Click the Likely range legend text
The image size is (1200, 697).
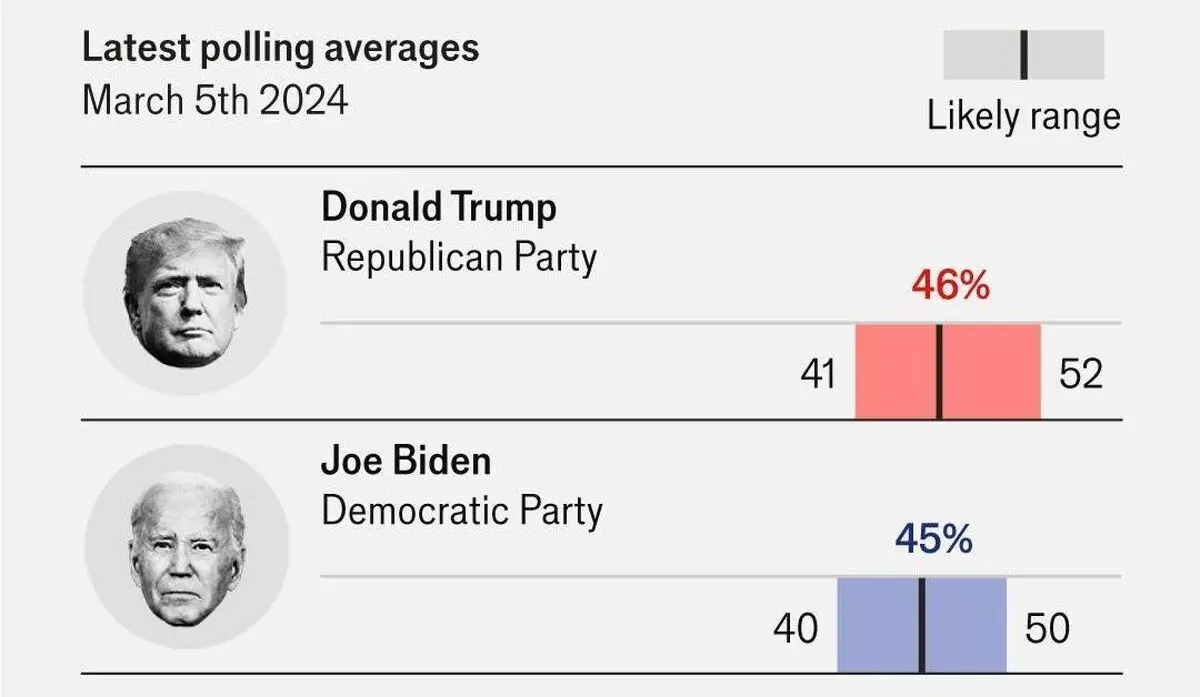(1024, 117)
